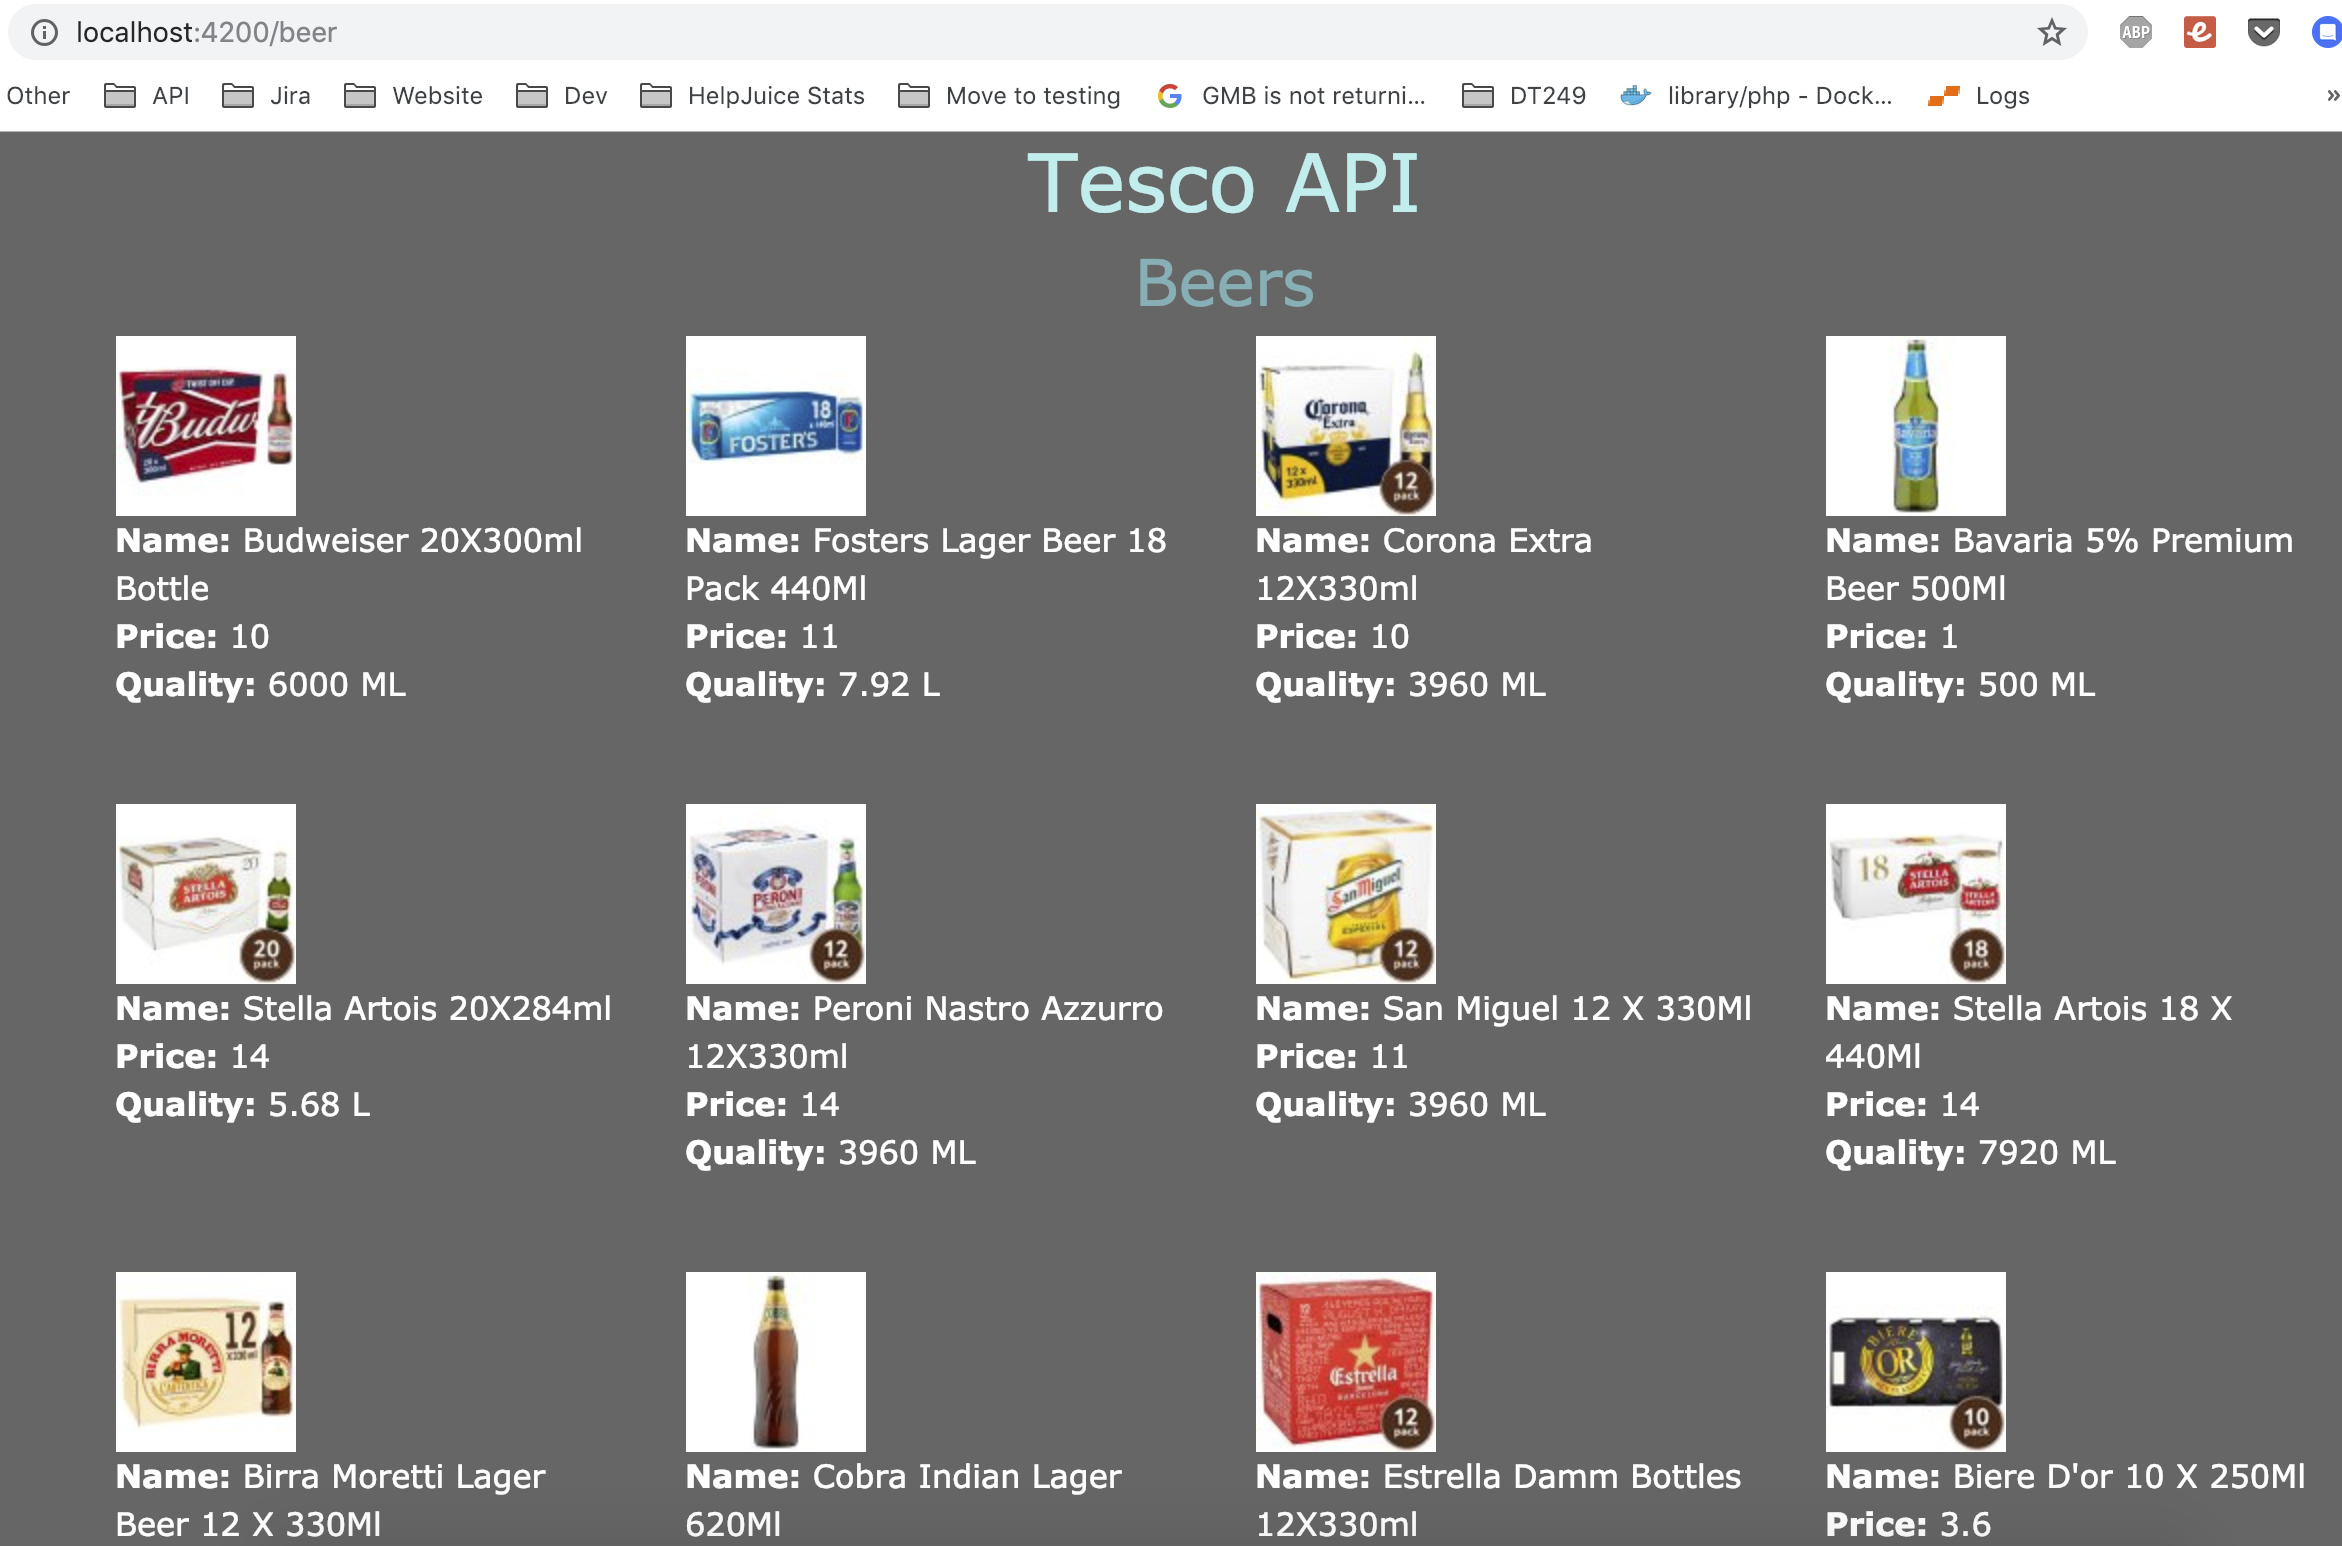Click the Google icon on the GMB bookmark
The height and width of the screenshot is (1546, 2342).
click(1170, 95)
